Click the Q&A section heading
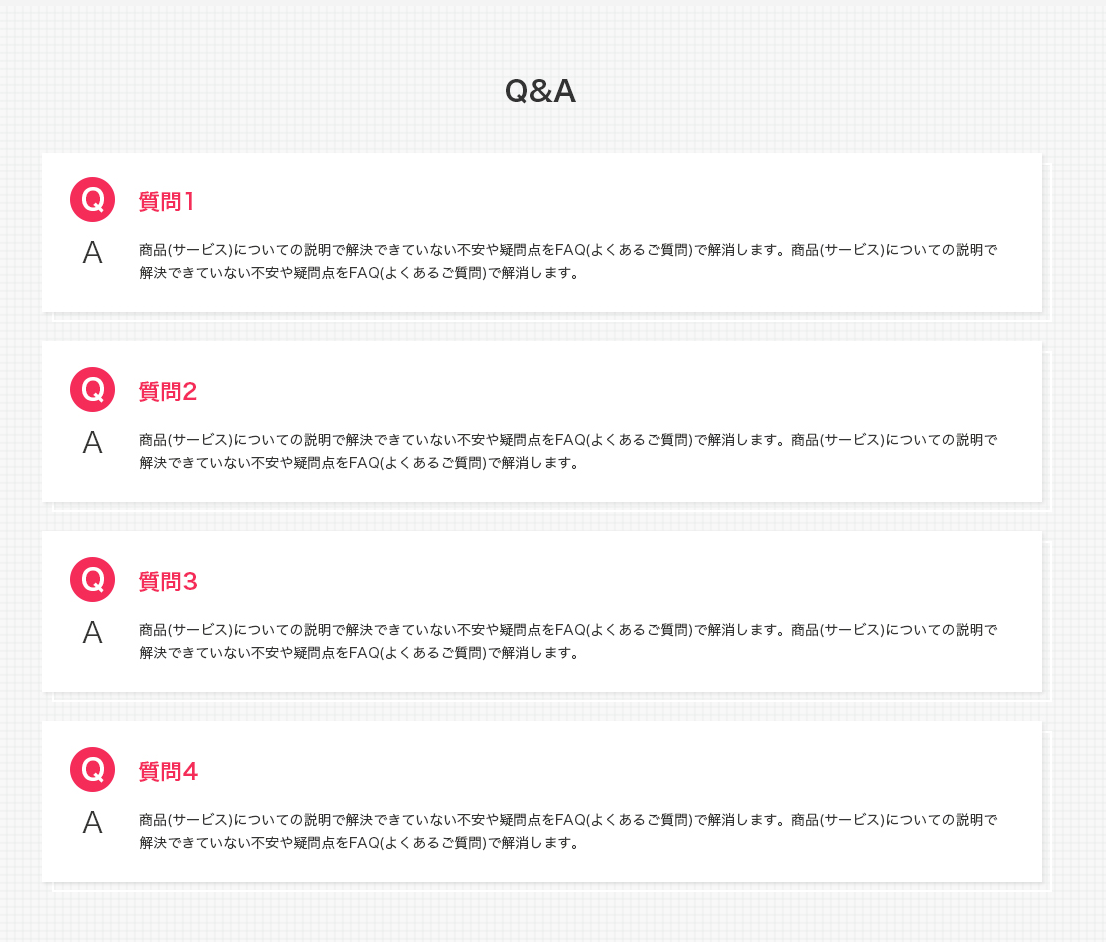Viewport: 1106px width, 942px height. tap(540, 91)
